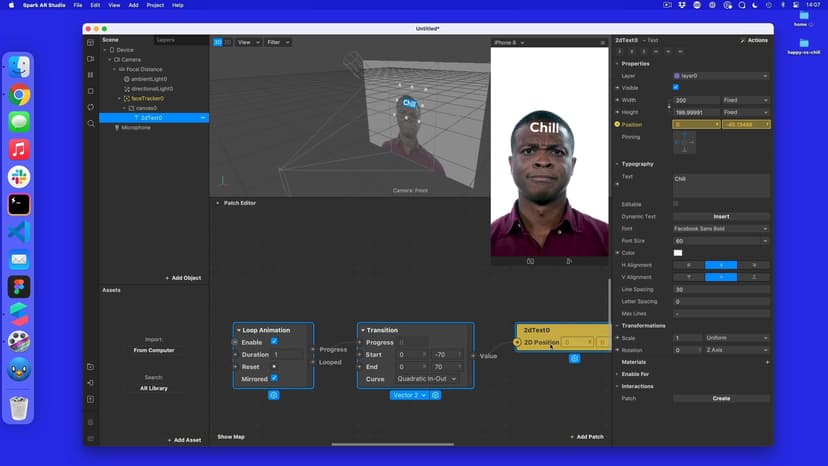
Task: Click the simulator hamburger menu icon
Action: (x=603, y=43)
